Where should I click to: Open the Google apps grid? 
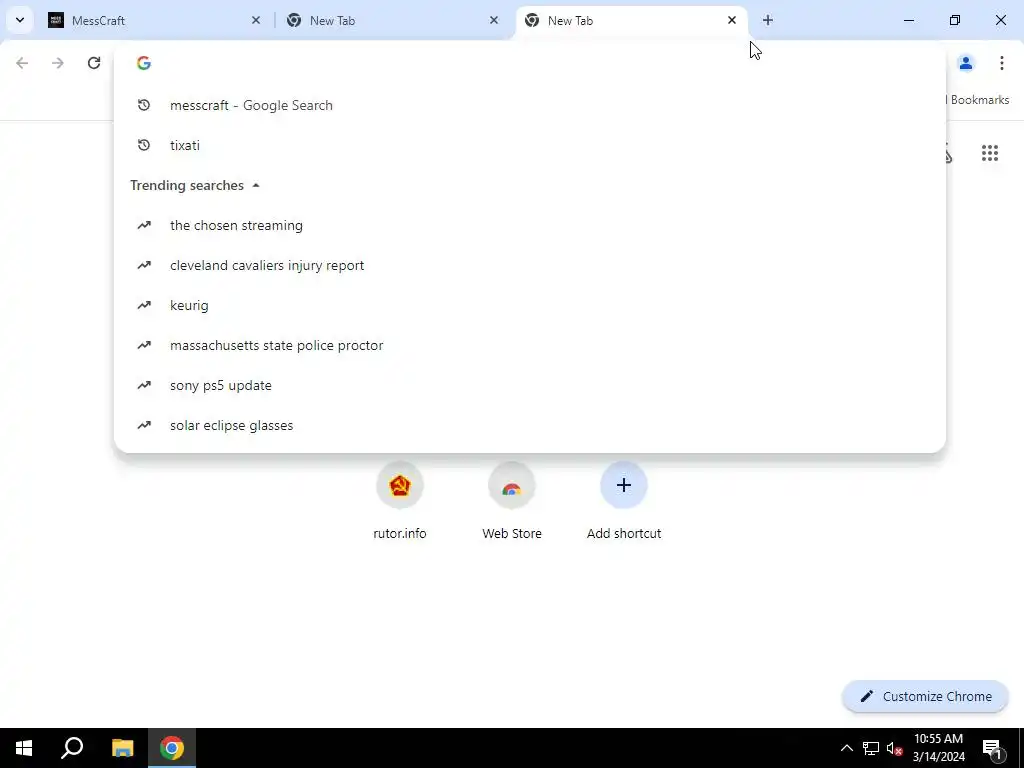click(x=990, y=153)
